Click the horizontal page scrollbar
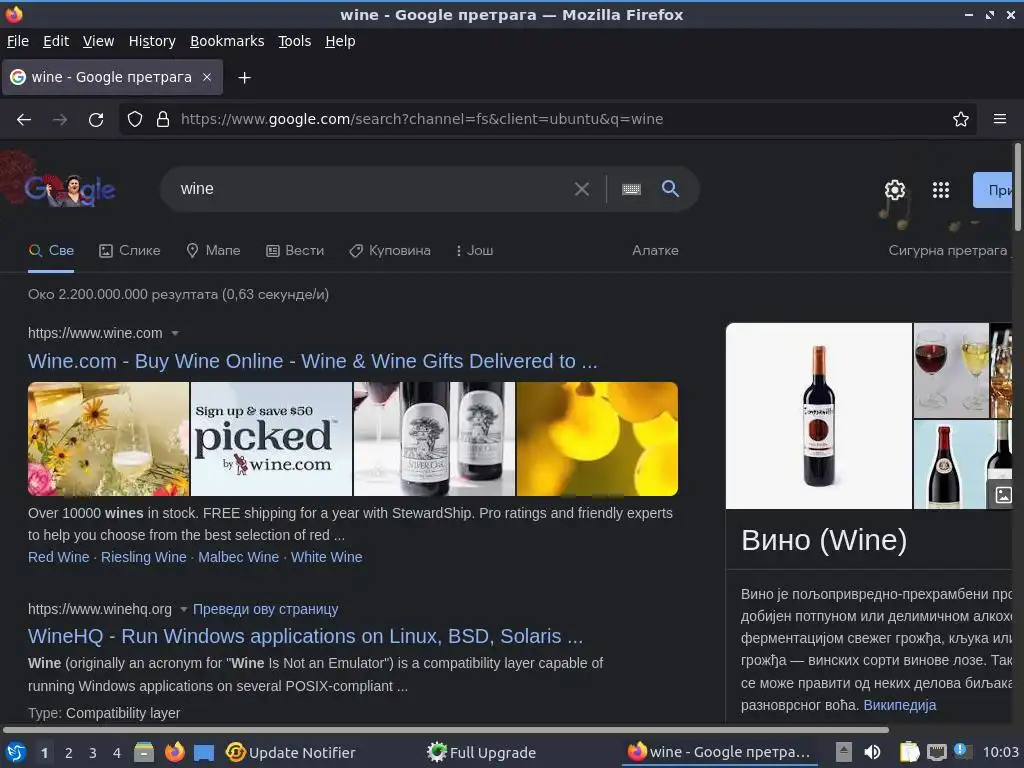 pyautogui.click(x=445, y=729)
